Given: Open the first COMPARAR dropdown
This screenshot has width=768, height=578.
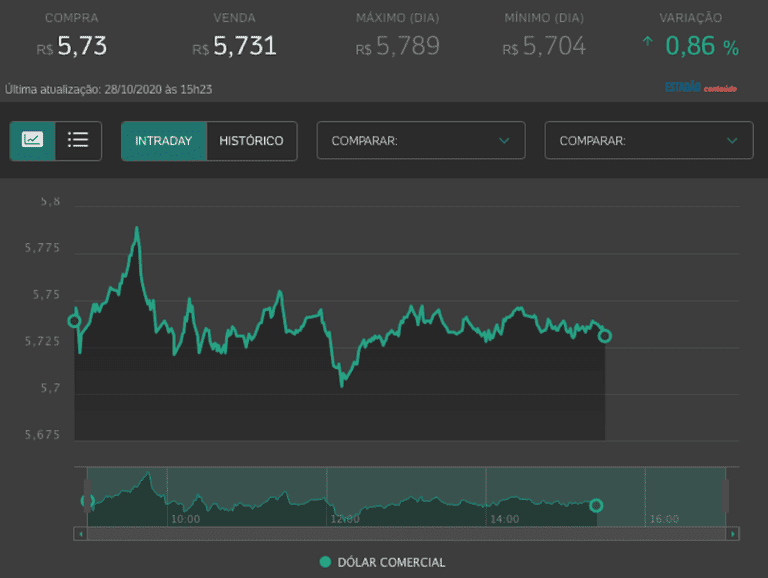Looking at the screenshot, I should pyautogui.click(x=420, y=141).
